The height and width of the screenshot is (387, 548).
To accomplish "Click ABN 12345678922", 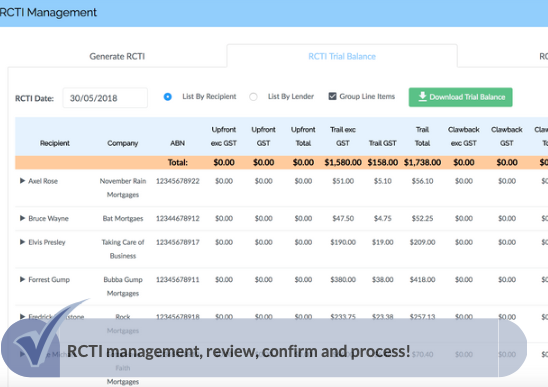I will 178,181.
